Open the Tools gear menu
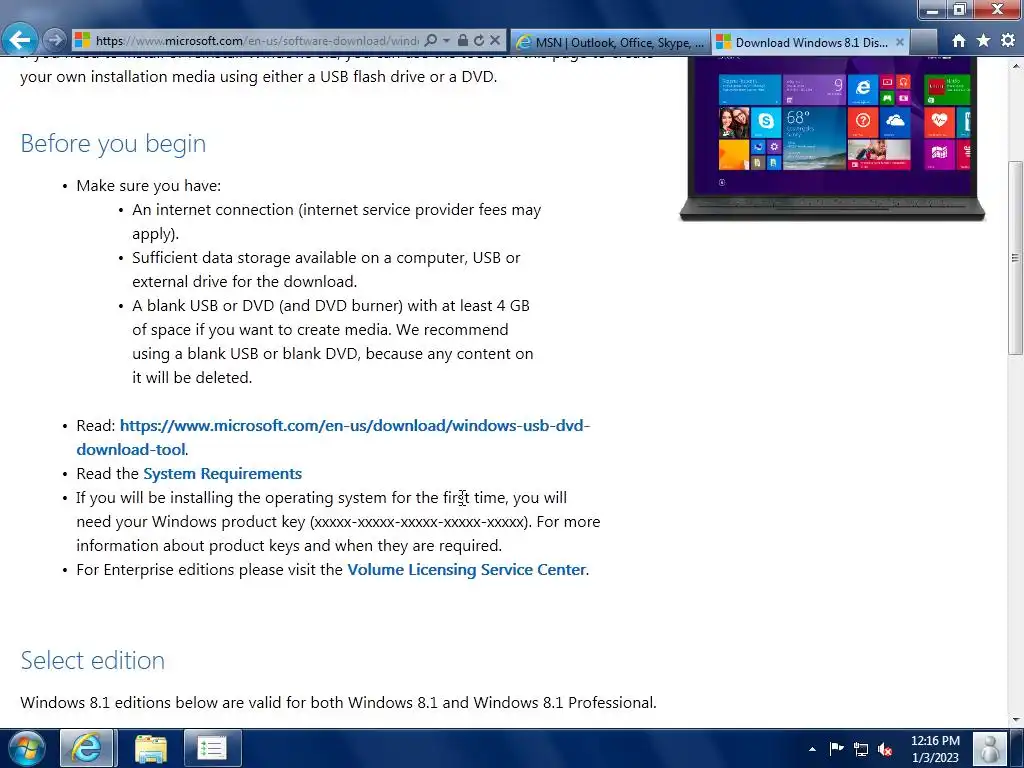The height and width of the screenshot is (768, 1024). [x=1008, y=40]
